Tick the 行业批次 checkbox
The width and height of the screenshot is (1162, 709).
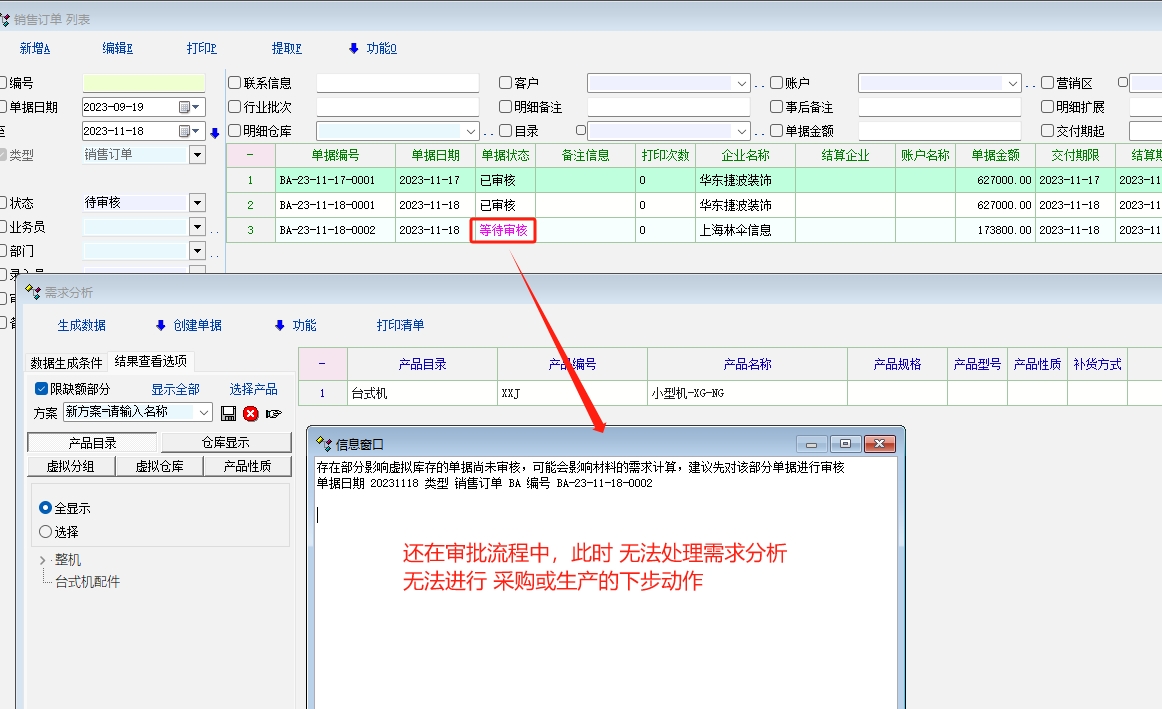click(x=235, y=107)
